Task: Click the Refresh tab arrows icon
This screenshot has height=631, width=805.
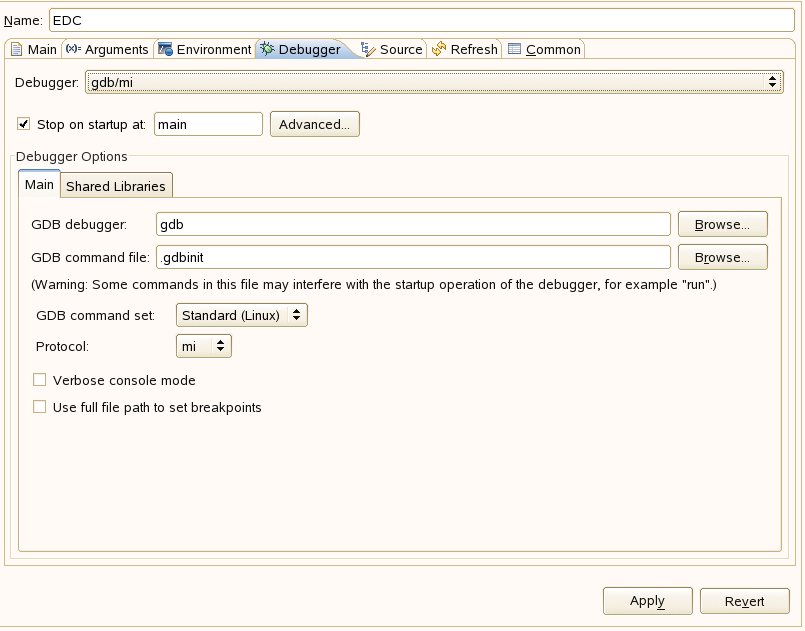Action: (x=439, y=49)
